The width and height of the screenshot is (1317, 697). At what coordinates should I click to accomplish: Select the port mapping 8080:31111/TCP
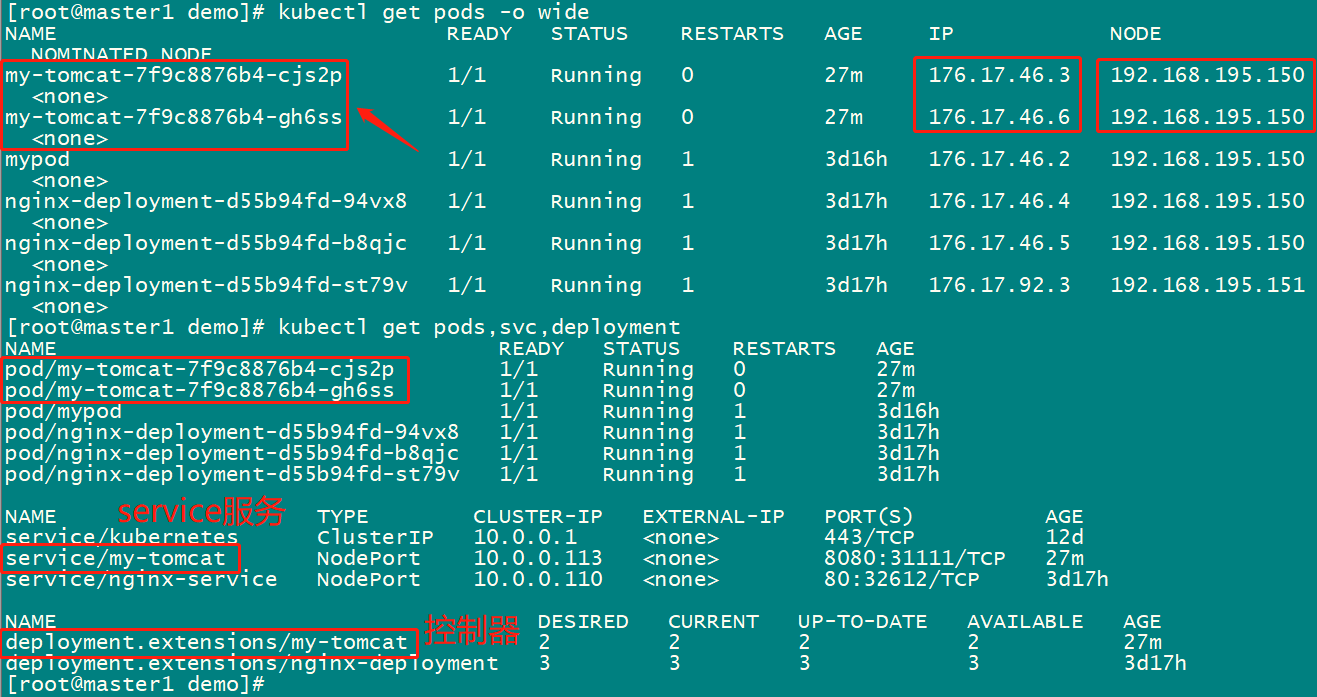pyautogui.click(x=914, y=558)
